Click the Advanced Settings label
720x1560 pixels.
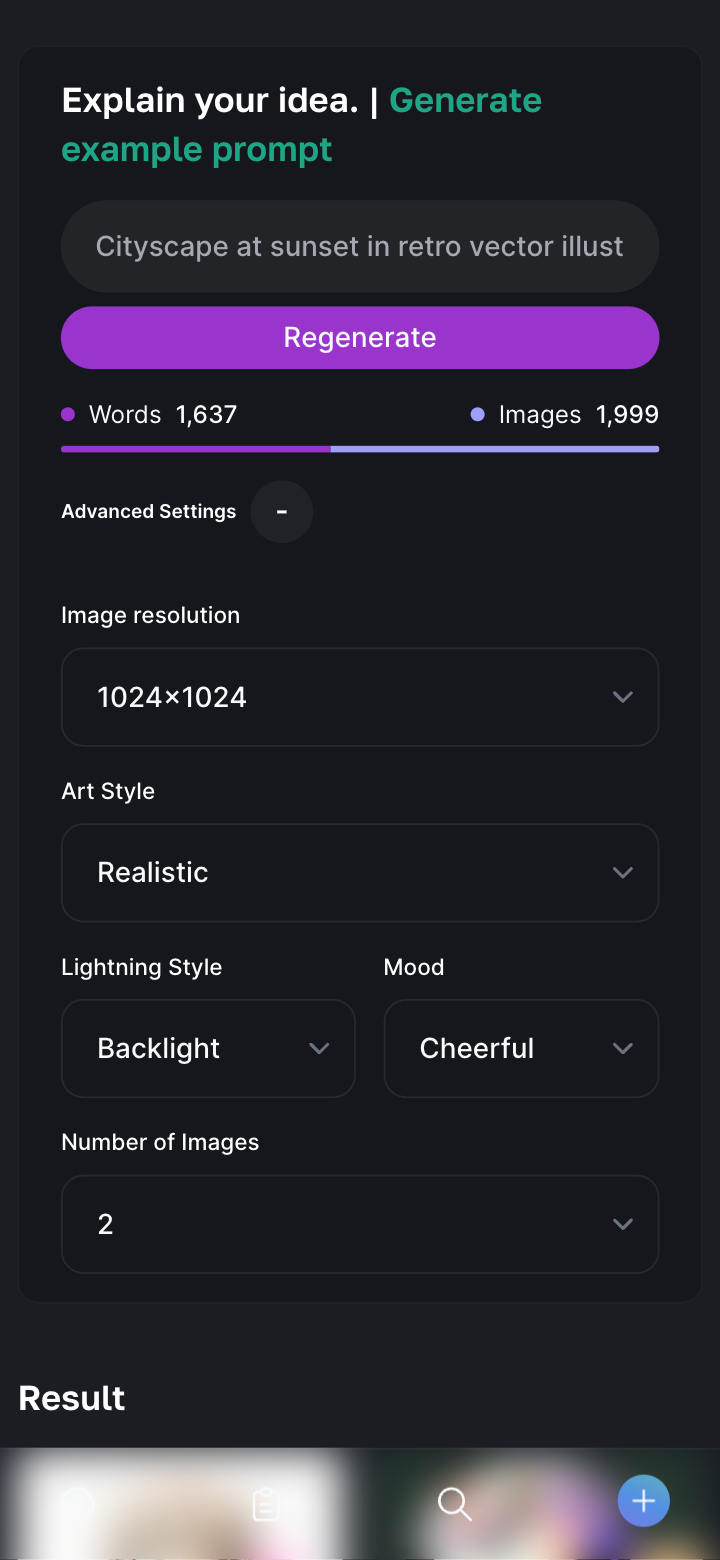coord(149,512)
